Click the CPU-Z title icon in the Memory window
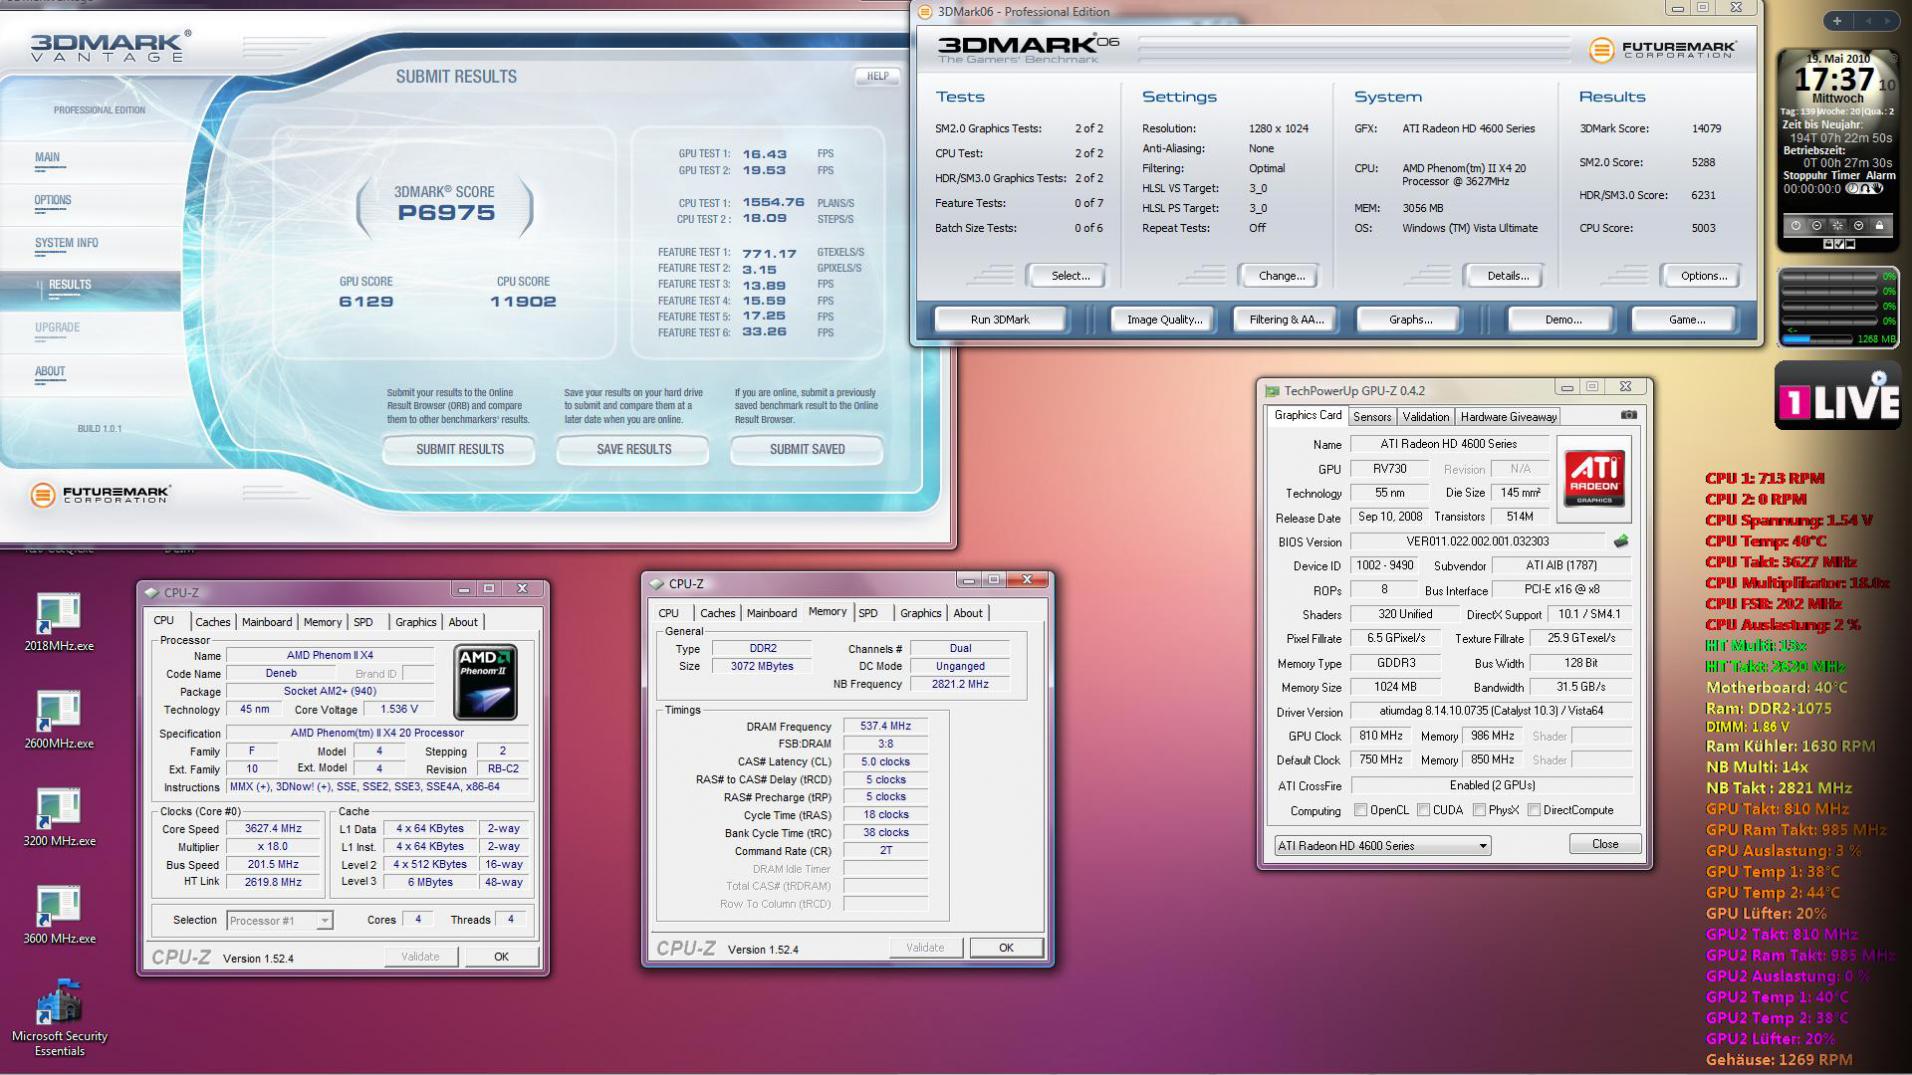This screenshot has height=1075, width=1912. tap(657, 584)
